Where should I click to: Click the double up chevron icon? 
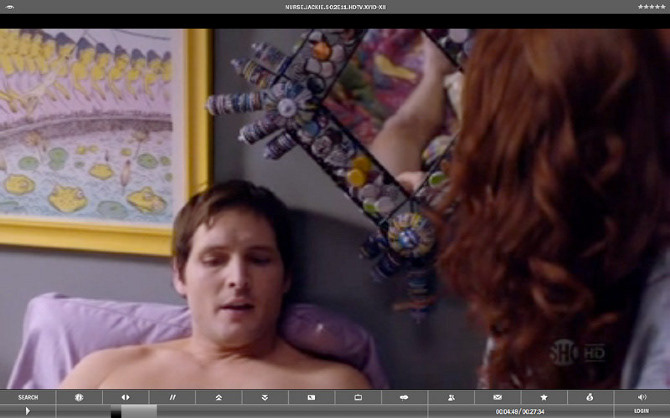click(x=218, y=397)
